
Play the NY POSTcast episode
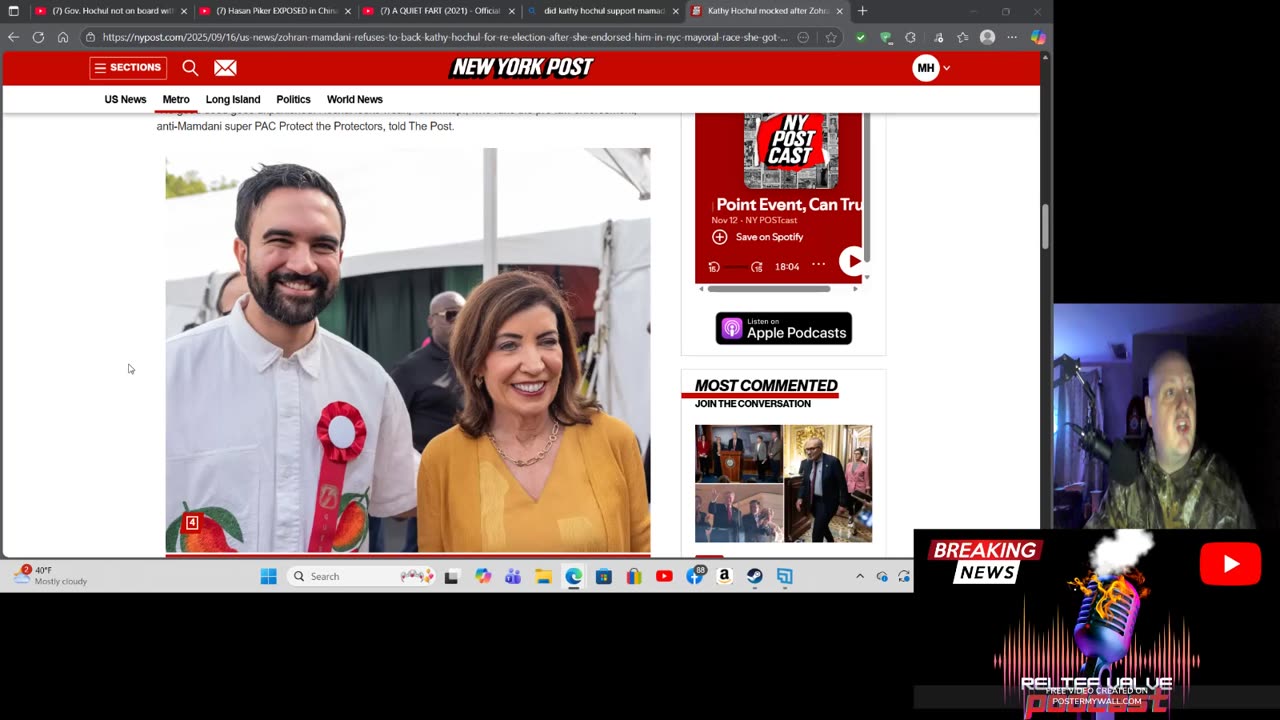point(852,261)
